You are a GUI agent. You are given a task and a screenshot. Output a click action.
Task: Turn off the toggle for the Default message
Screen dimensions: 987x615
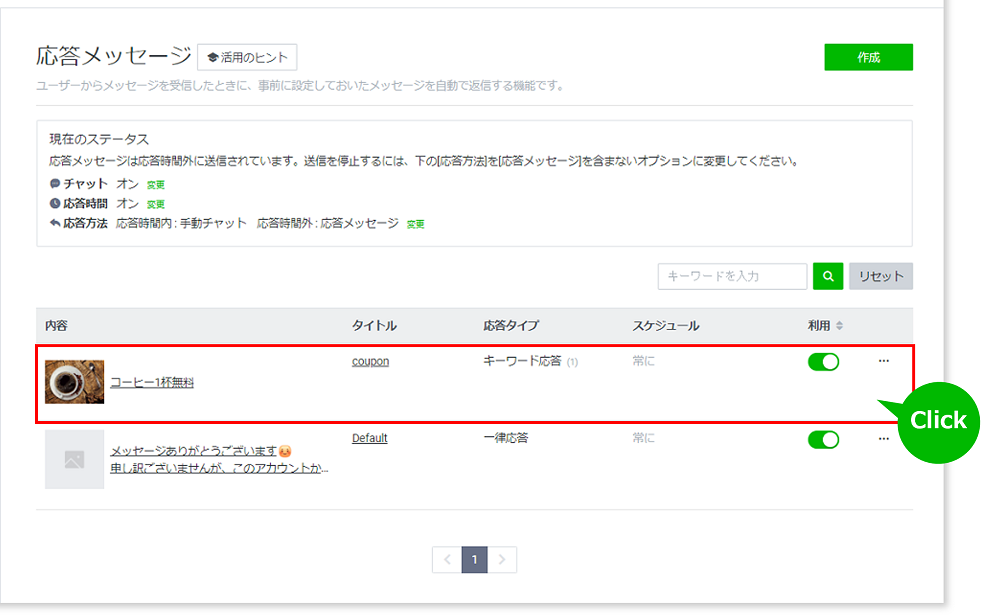click(823, 438)
